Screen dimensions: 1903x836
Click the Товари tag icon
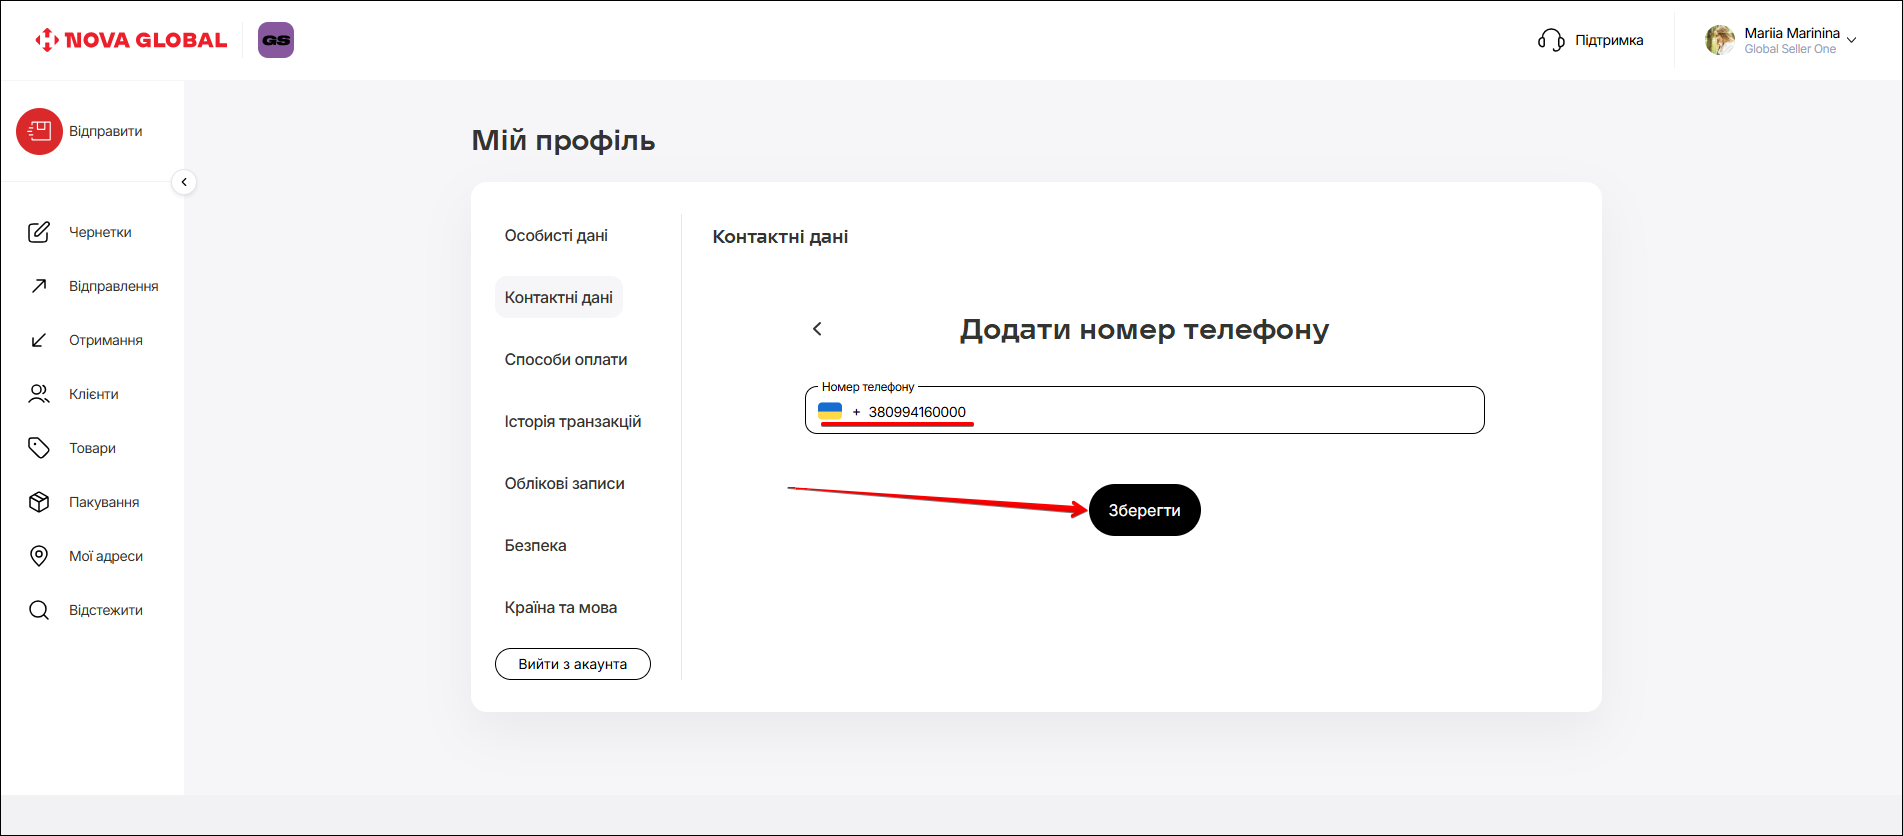click(x=39, y=448)
